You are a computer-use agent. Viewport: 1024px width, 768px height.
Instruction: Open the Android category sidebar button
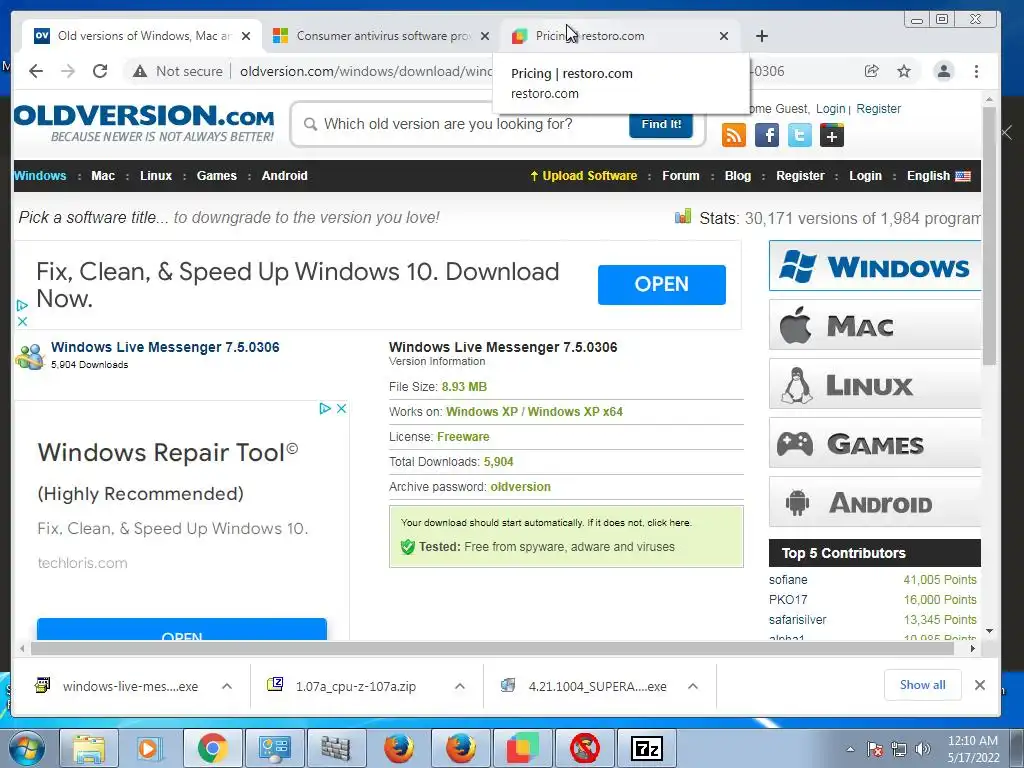874,502
